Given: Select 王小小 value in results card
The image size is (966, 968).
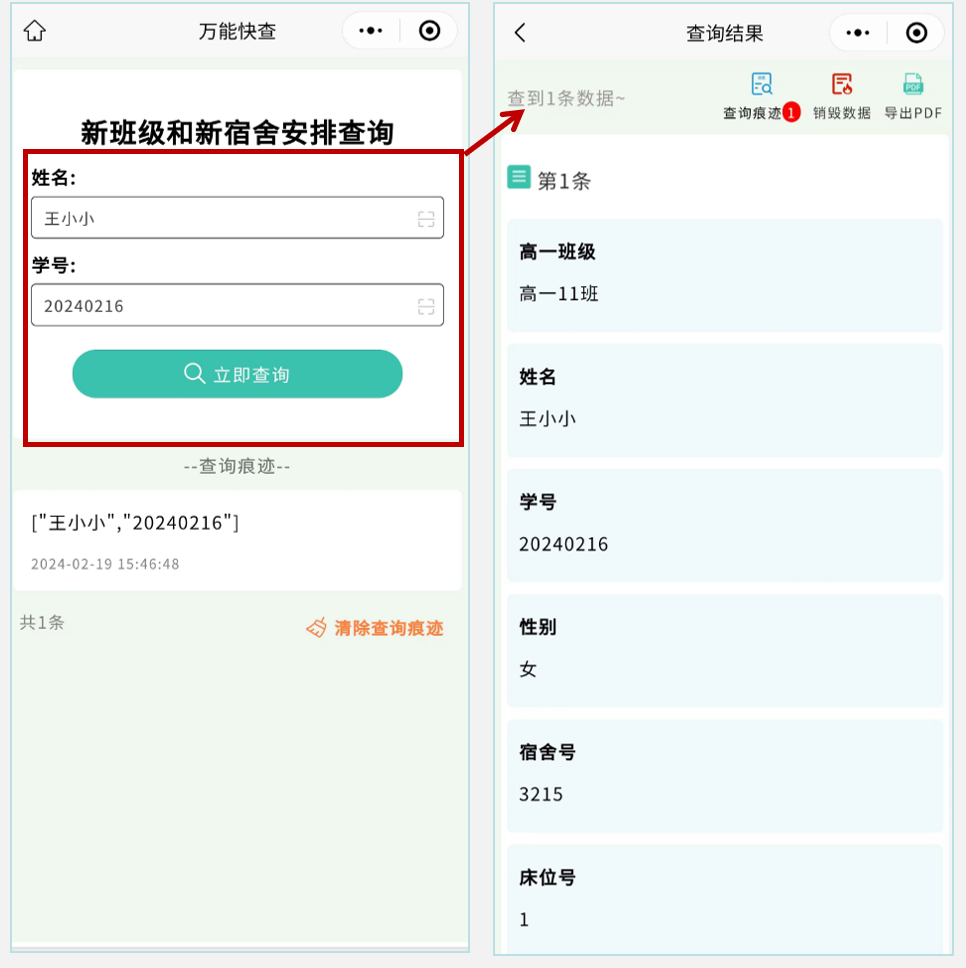Looking at the screenshot, I should click(547, 419).
